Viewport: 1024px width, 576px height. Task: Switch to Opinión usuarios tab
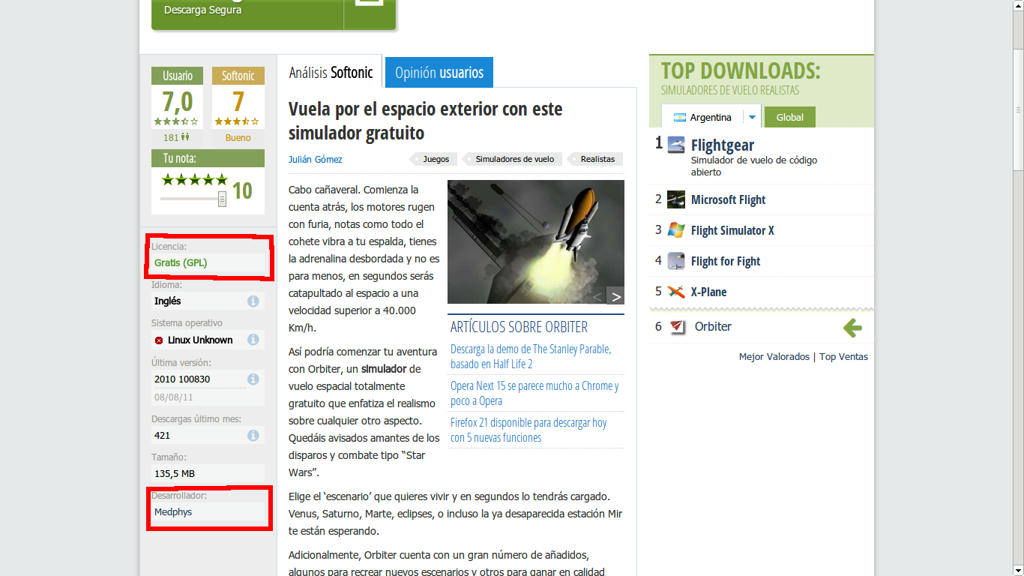coord(439,72)
